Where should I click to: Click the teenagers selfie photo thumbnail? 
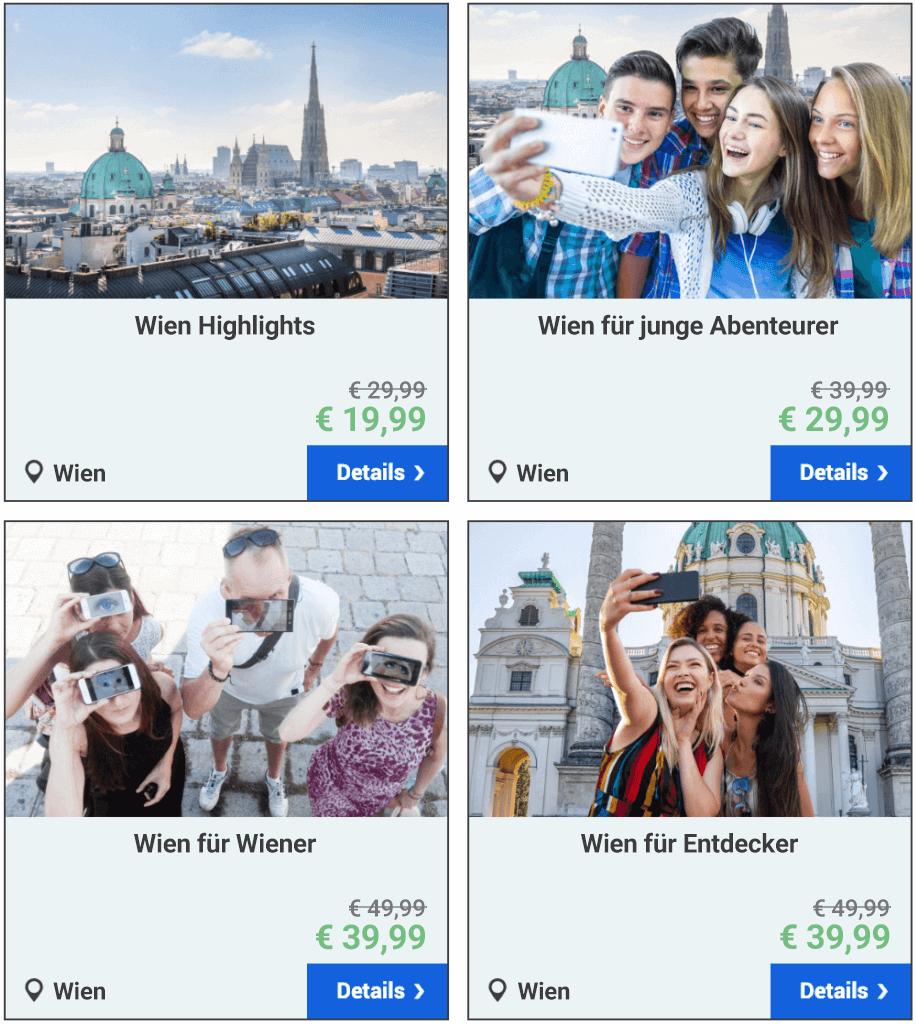pyautogui.click(x=690, y=152)
